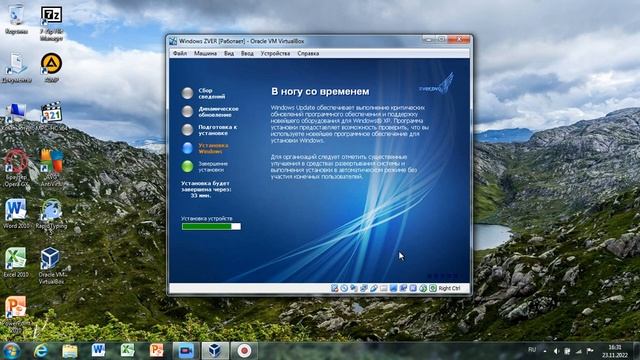Click the hard disk activity icon in VirtualBox status bar
Screen dimensions: 640x360
click(x=335, y=288)
